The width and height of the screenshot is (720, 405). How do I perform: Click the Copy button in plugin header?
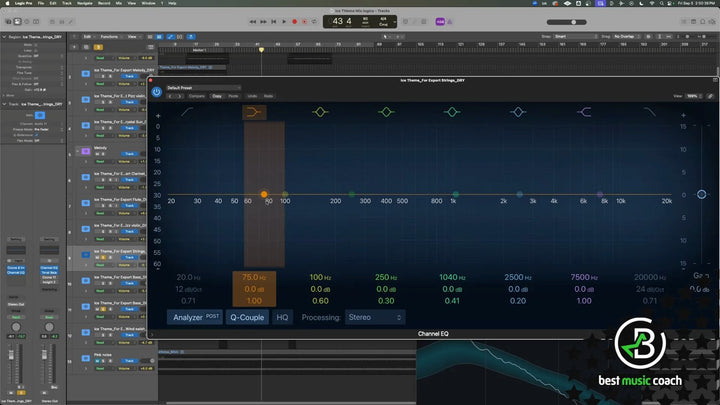click(x=217, y=96)
